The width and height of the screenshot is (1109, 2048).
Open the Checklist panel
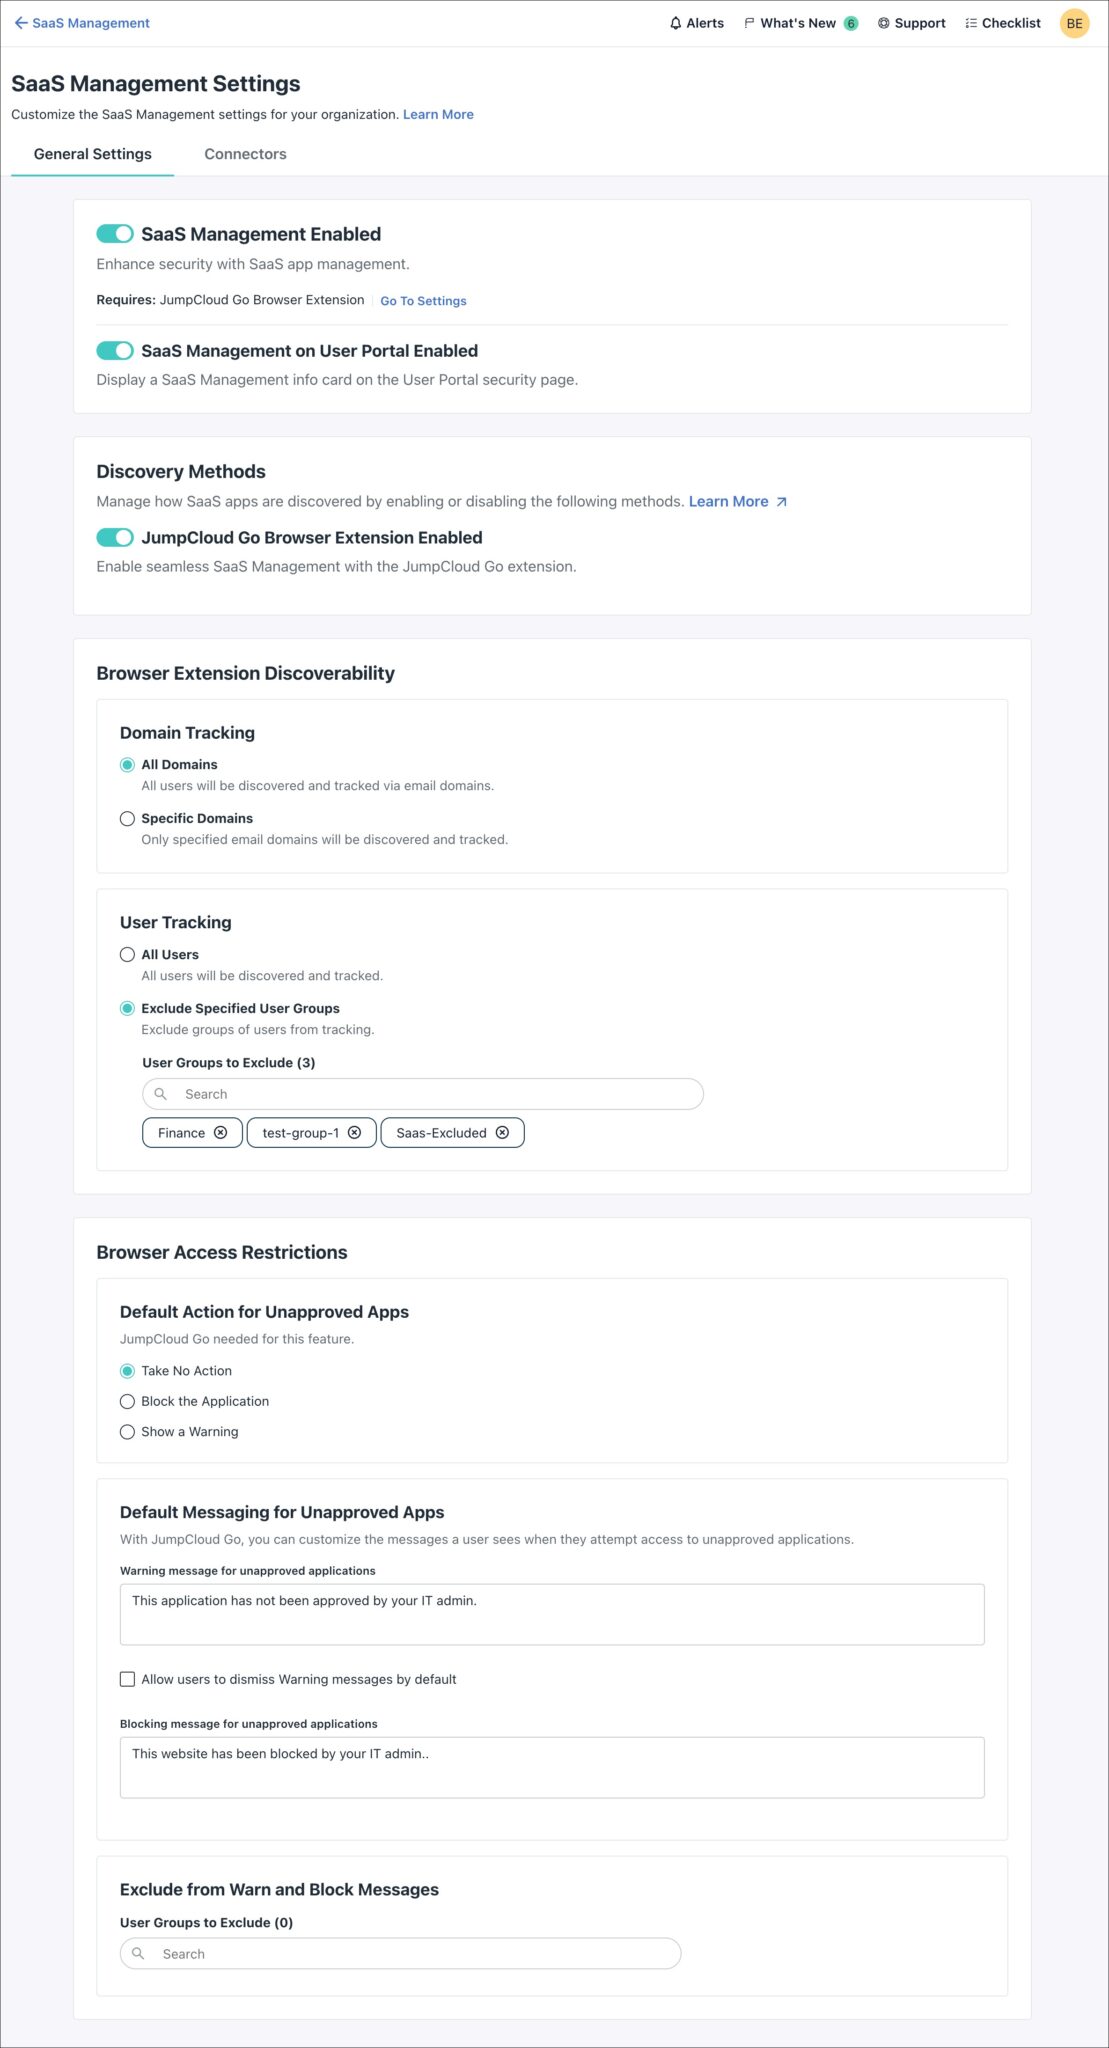[1002, 22]
